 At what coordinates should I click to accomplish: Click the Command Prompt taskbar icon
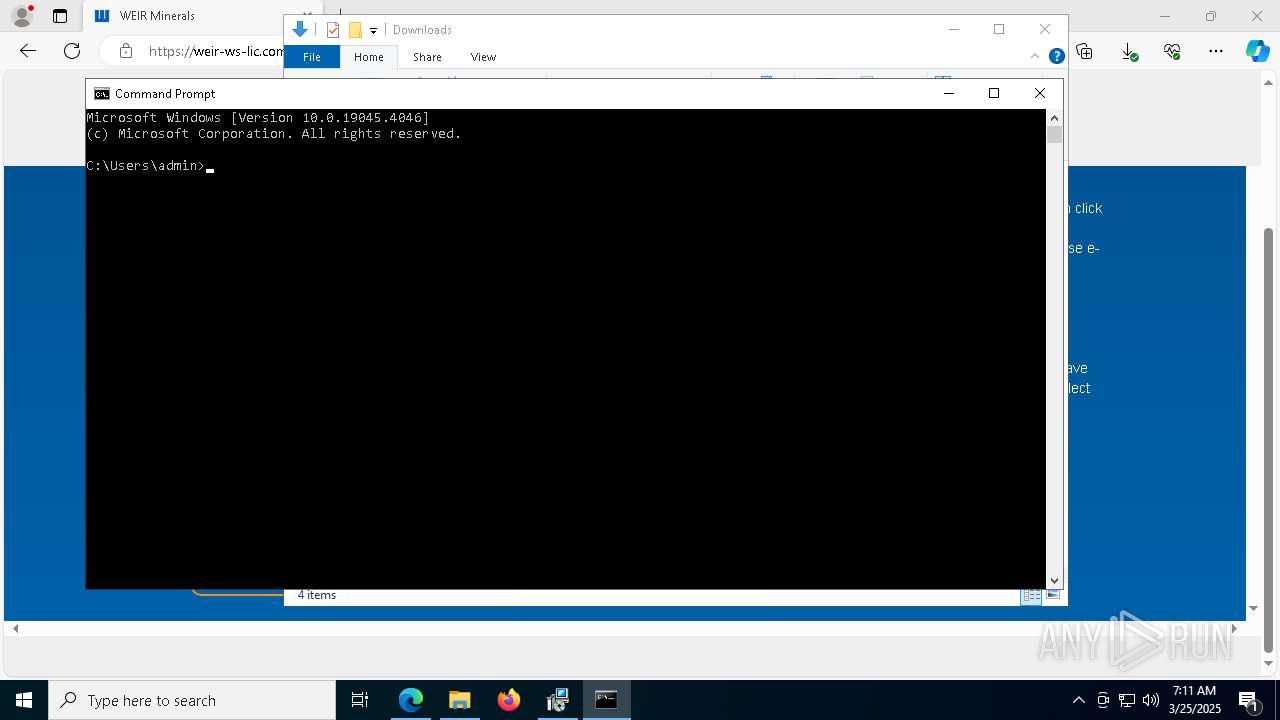tap(606, 700)
